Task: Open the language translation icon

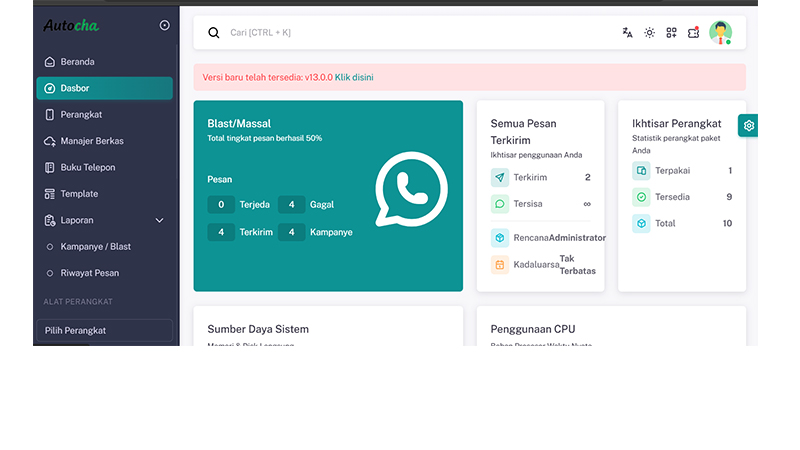Action: [x=628, y=33]
